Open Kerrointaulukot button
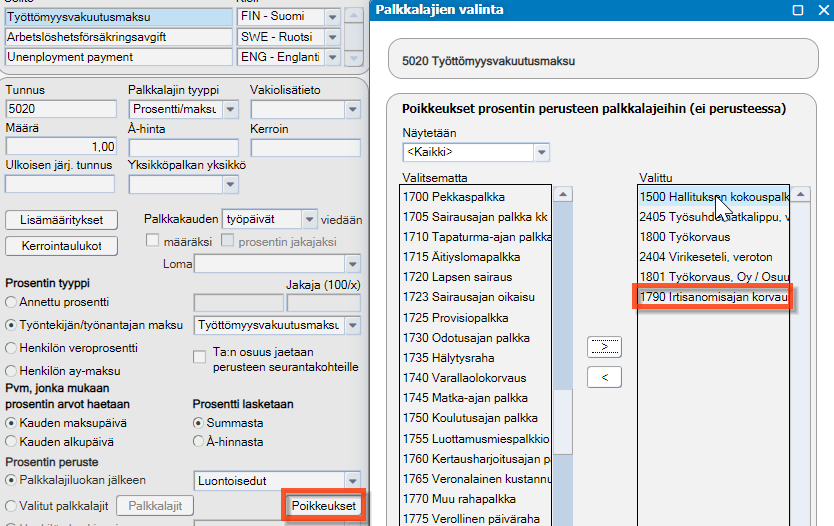 pos(62,246)
